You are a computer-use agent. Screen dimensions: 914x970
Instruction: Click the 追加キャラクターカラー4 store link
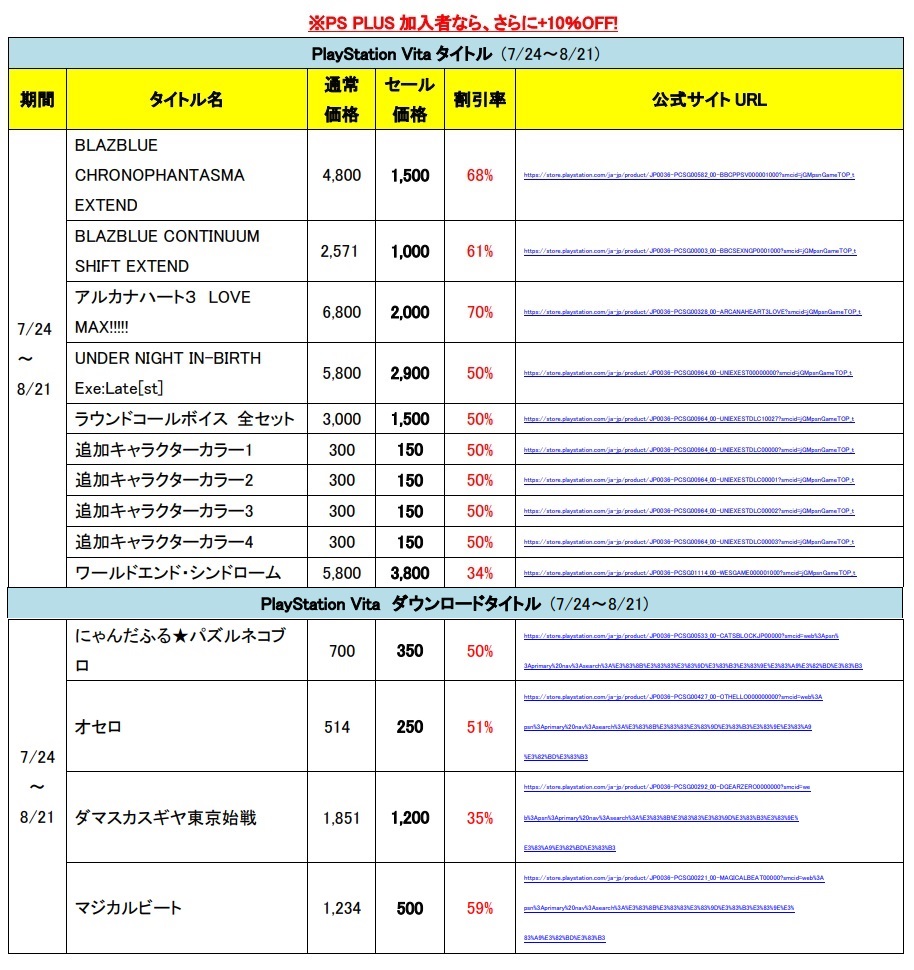pyautogui.click(x=689, y=543)
